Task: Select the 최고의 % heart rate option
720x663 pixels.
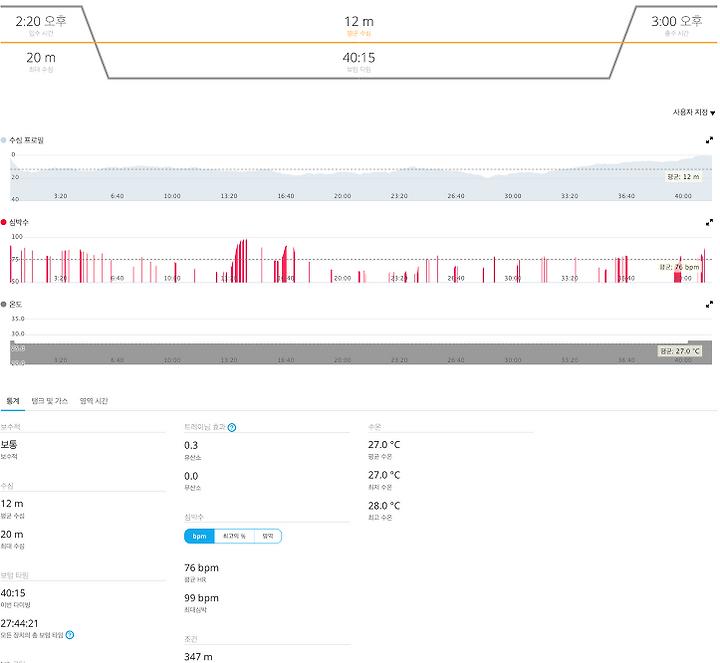Action: [x=234, y=536]
